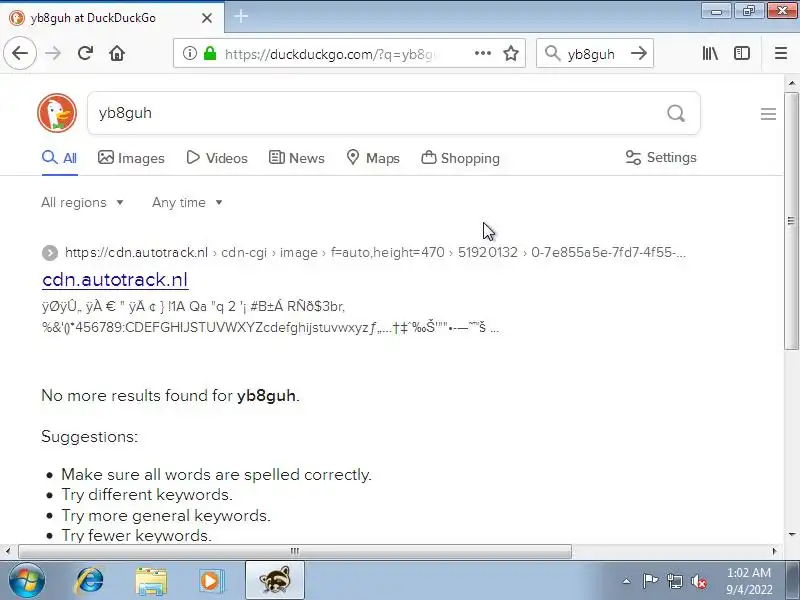Click the green secure connection padlock
Screen dimensions: 800x600
[x=210, y=53]
